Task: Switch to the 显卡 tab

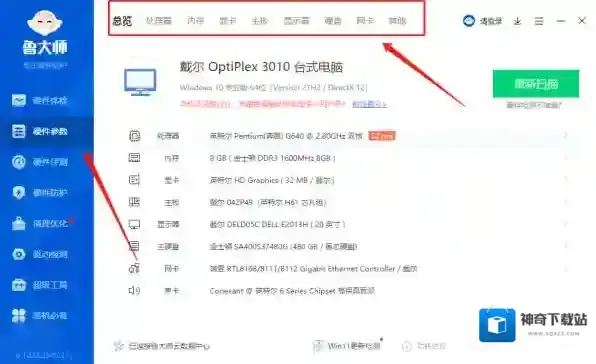Action: click(x=228, y=21)
